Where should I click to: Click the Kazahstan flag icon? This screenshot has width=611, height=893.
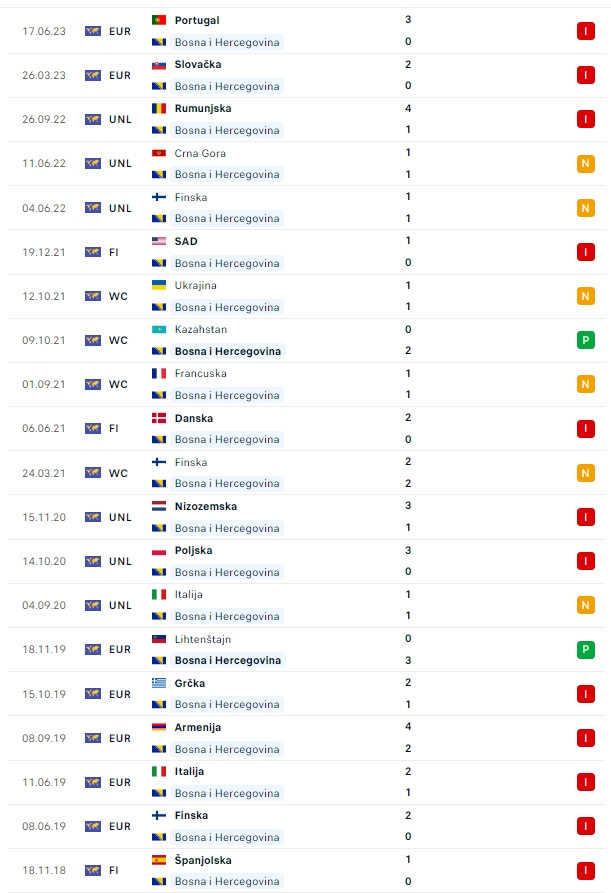tap(158, 329)
